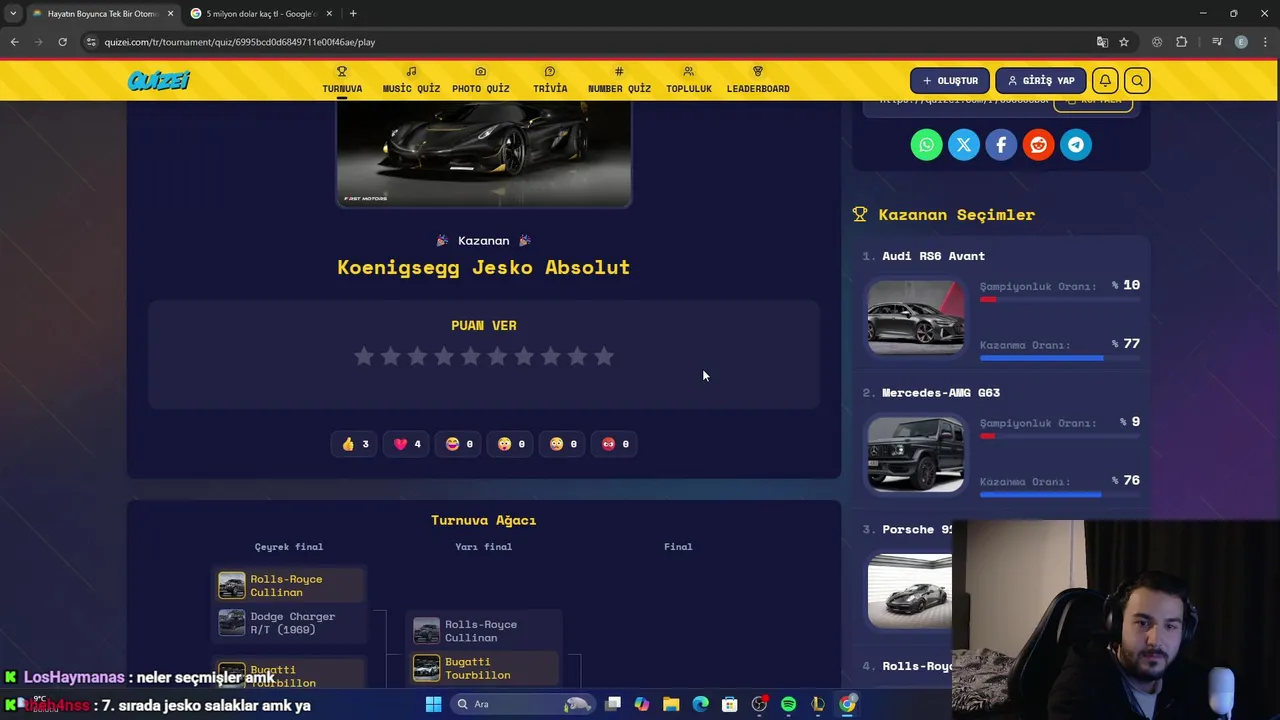This screenshot has width=1280, height=720.
Task: Click the 'Koenigsegg Jesko Absolut' winner title
Action: (484, 267)
